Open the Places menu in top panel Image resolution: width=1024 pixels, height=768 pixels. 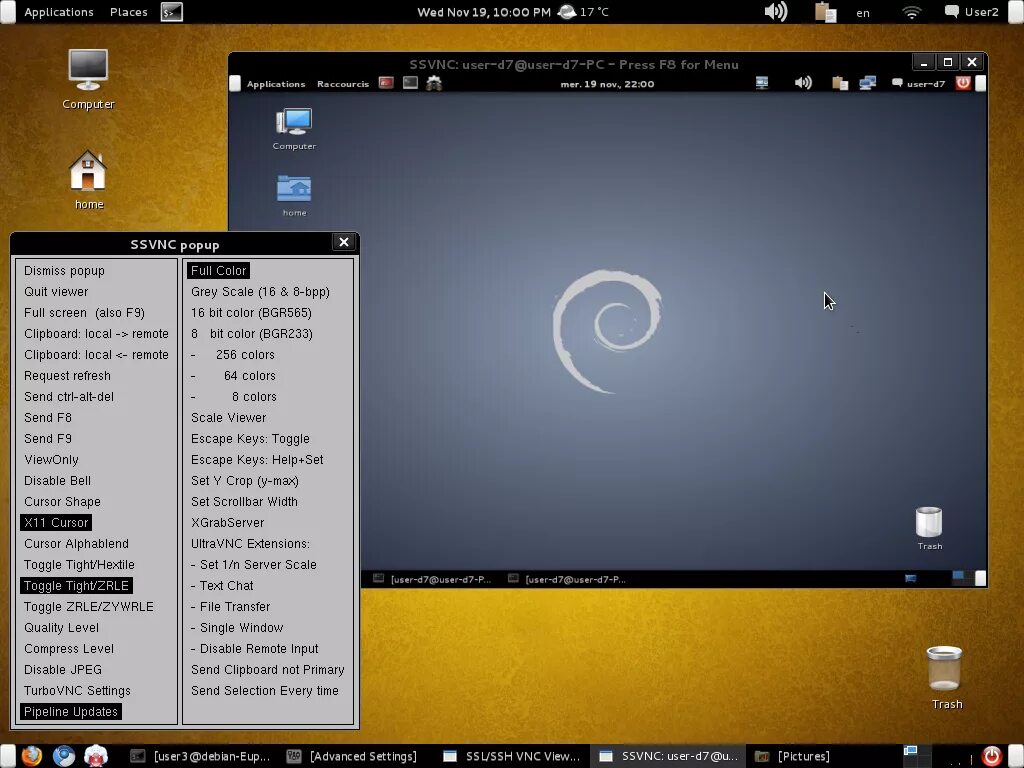(129, 12)
